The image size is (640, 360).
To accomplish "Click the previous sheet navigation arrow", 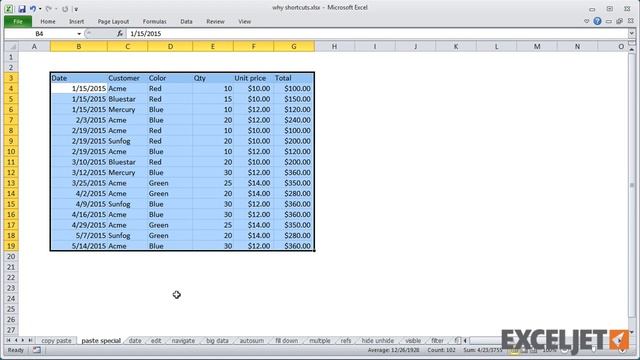I will [x=16, y=340].
